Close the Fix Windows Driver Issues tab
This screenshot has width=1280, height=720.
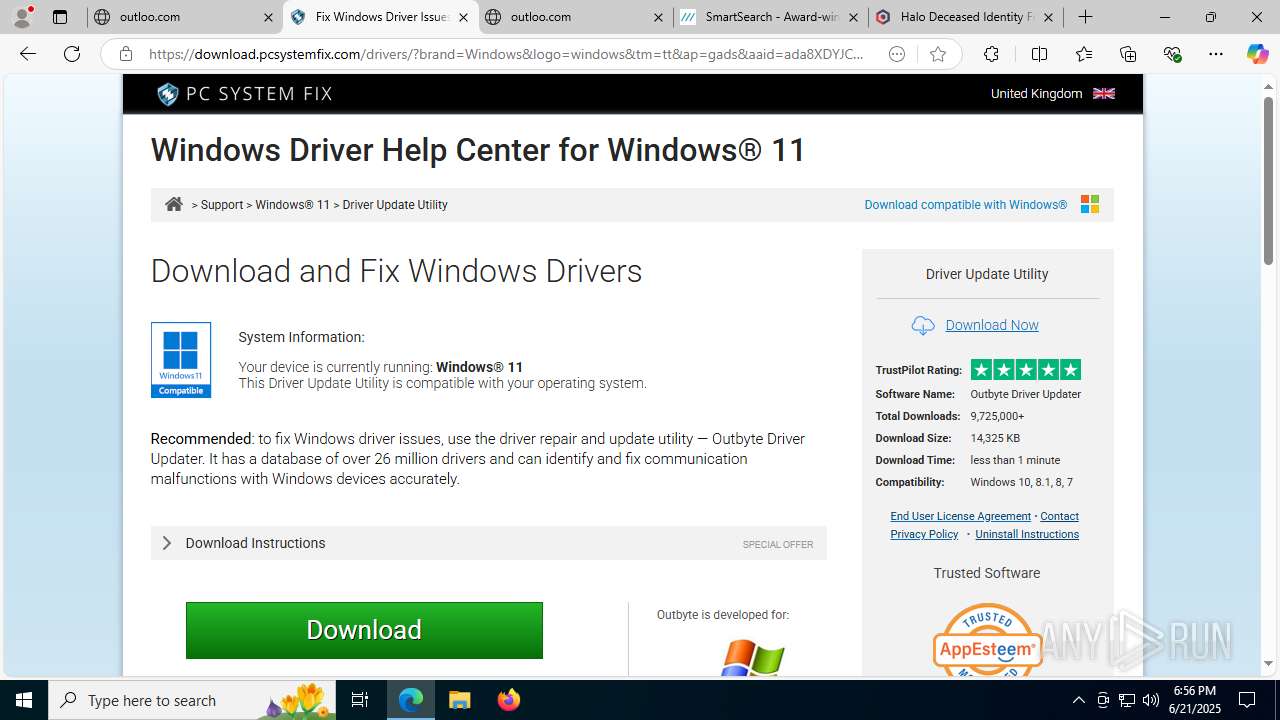[463, 17]
